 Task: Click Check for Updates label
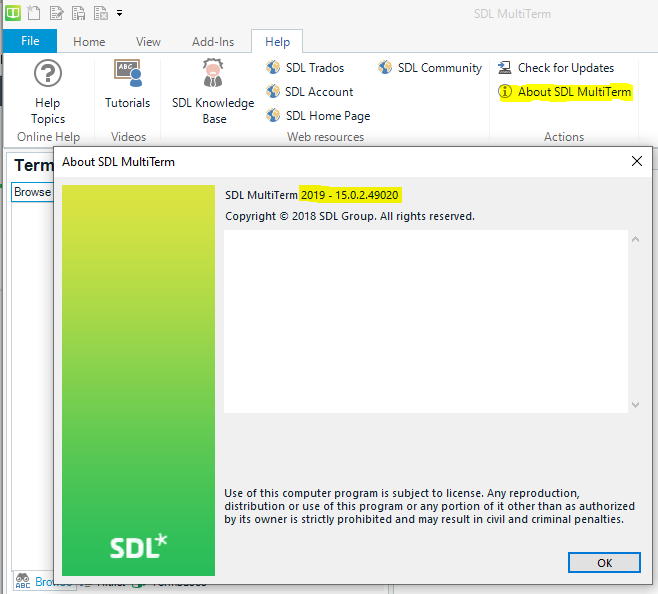(x=566, y=68)
